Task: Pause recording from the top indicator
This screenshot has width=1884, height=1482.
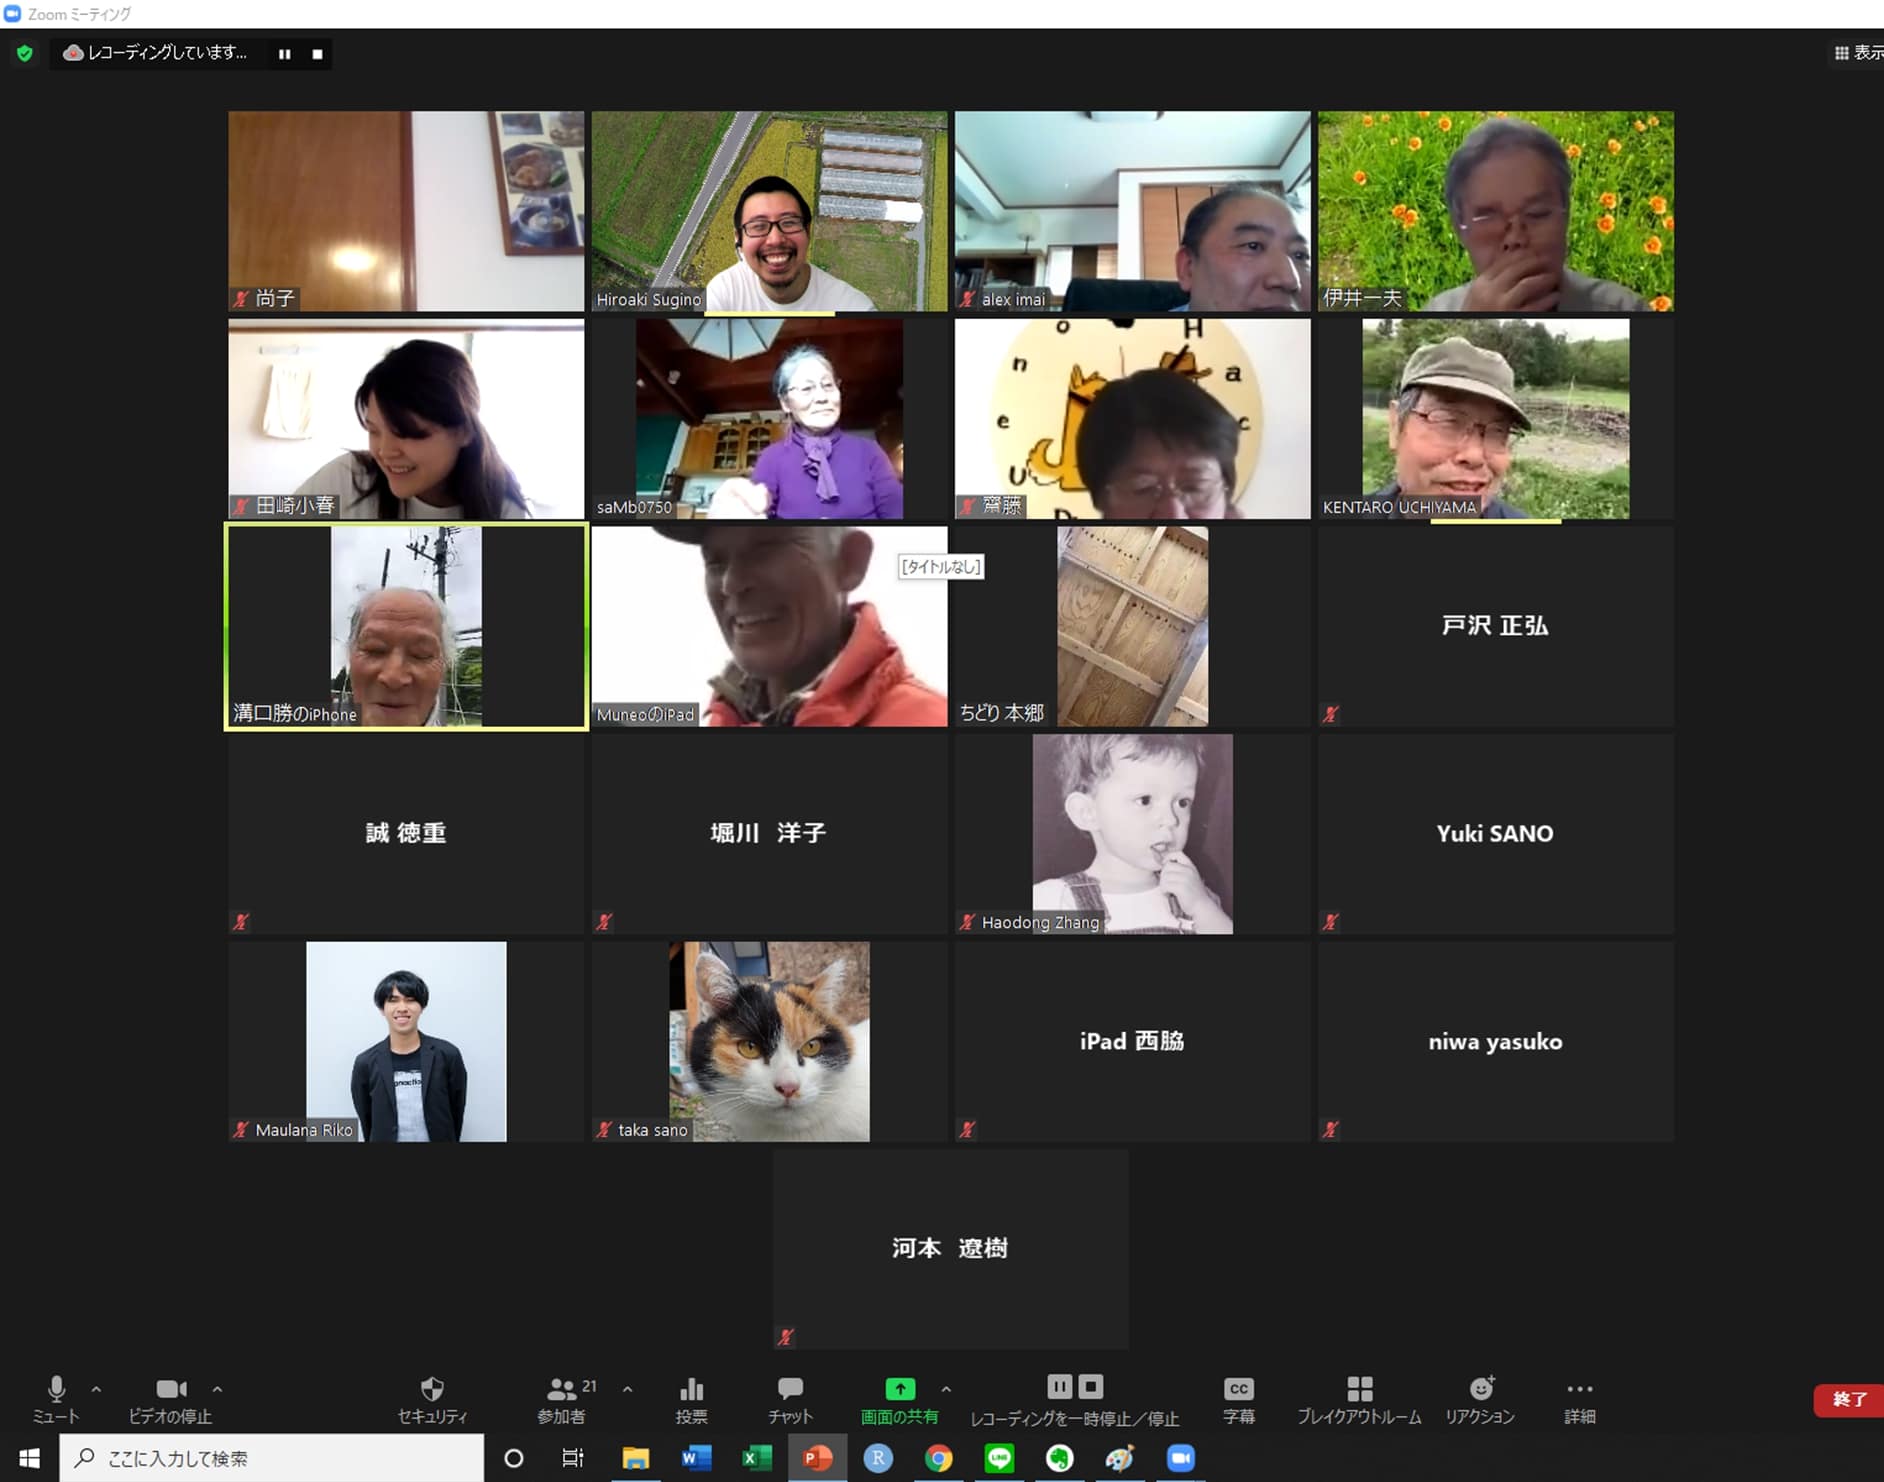Action: point(285,54)
